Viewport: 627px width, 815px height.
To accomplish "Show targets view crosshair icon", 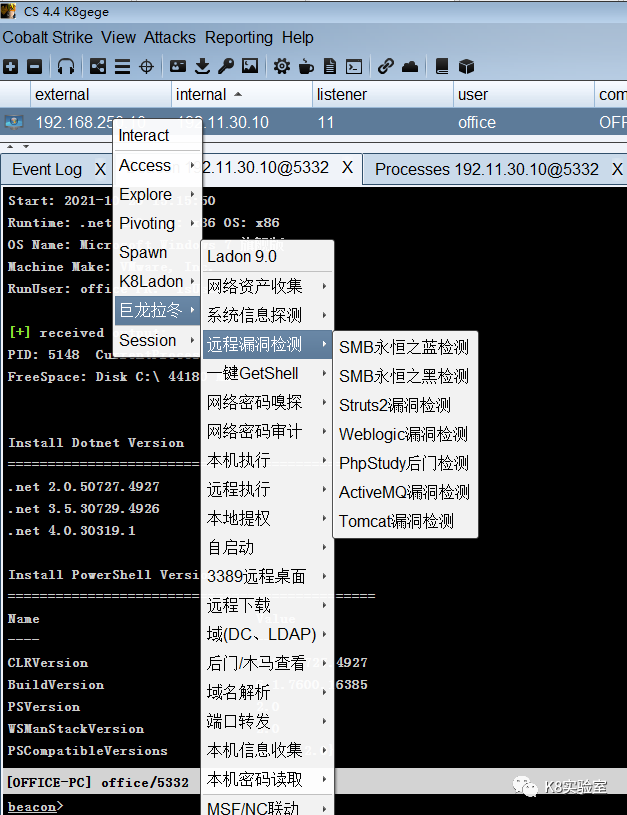I will coord(147,67).
